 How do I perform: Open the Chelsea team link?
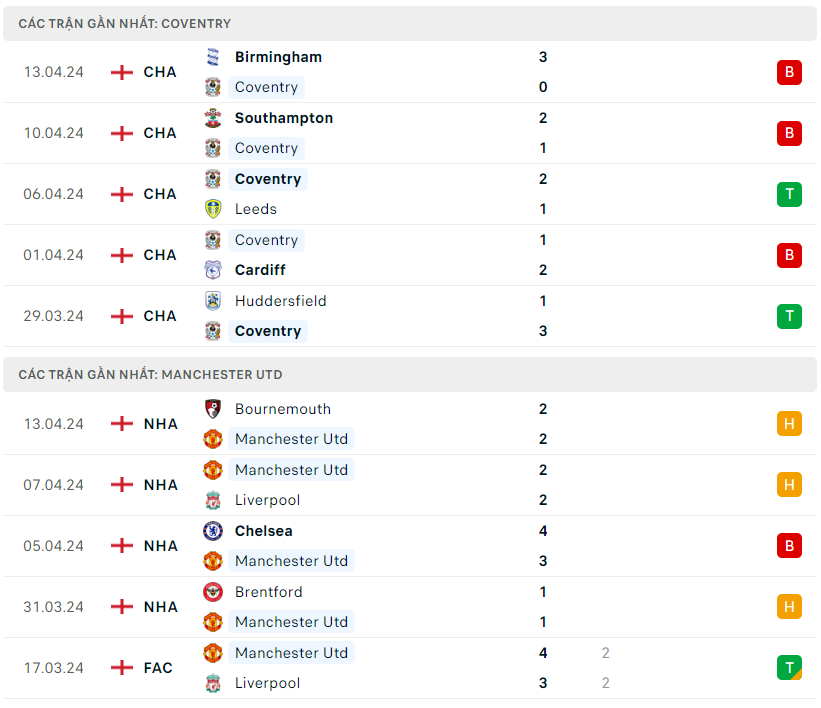pos(264,531)
